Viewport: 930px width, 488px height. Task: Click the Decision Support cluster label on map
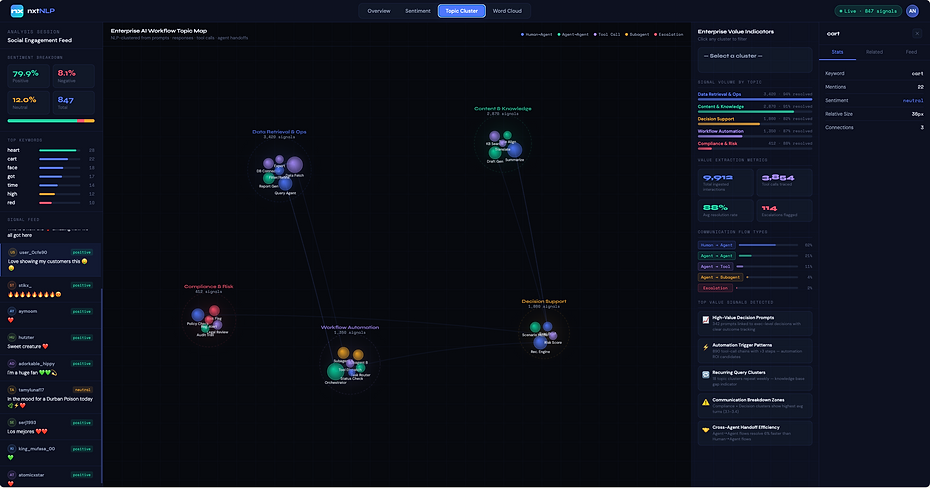[544, 301]
